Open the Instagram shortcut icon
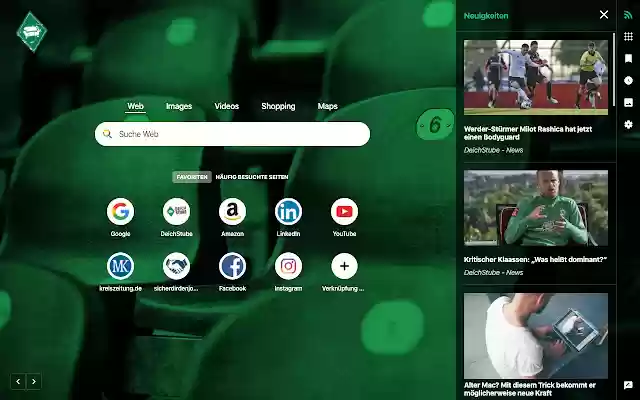Viewport: 640px width, 400px height. [x=288, y=266]
